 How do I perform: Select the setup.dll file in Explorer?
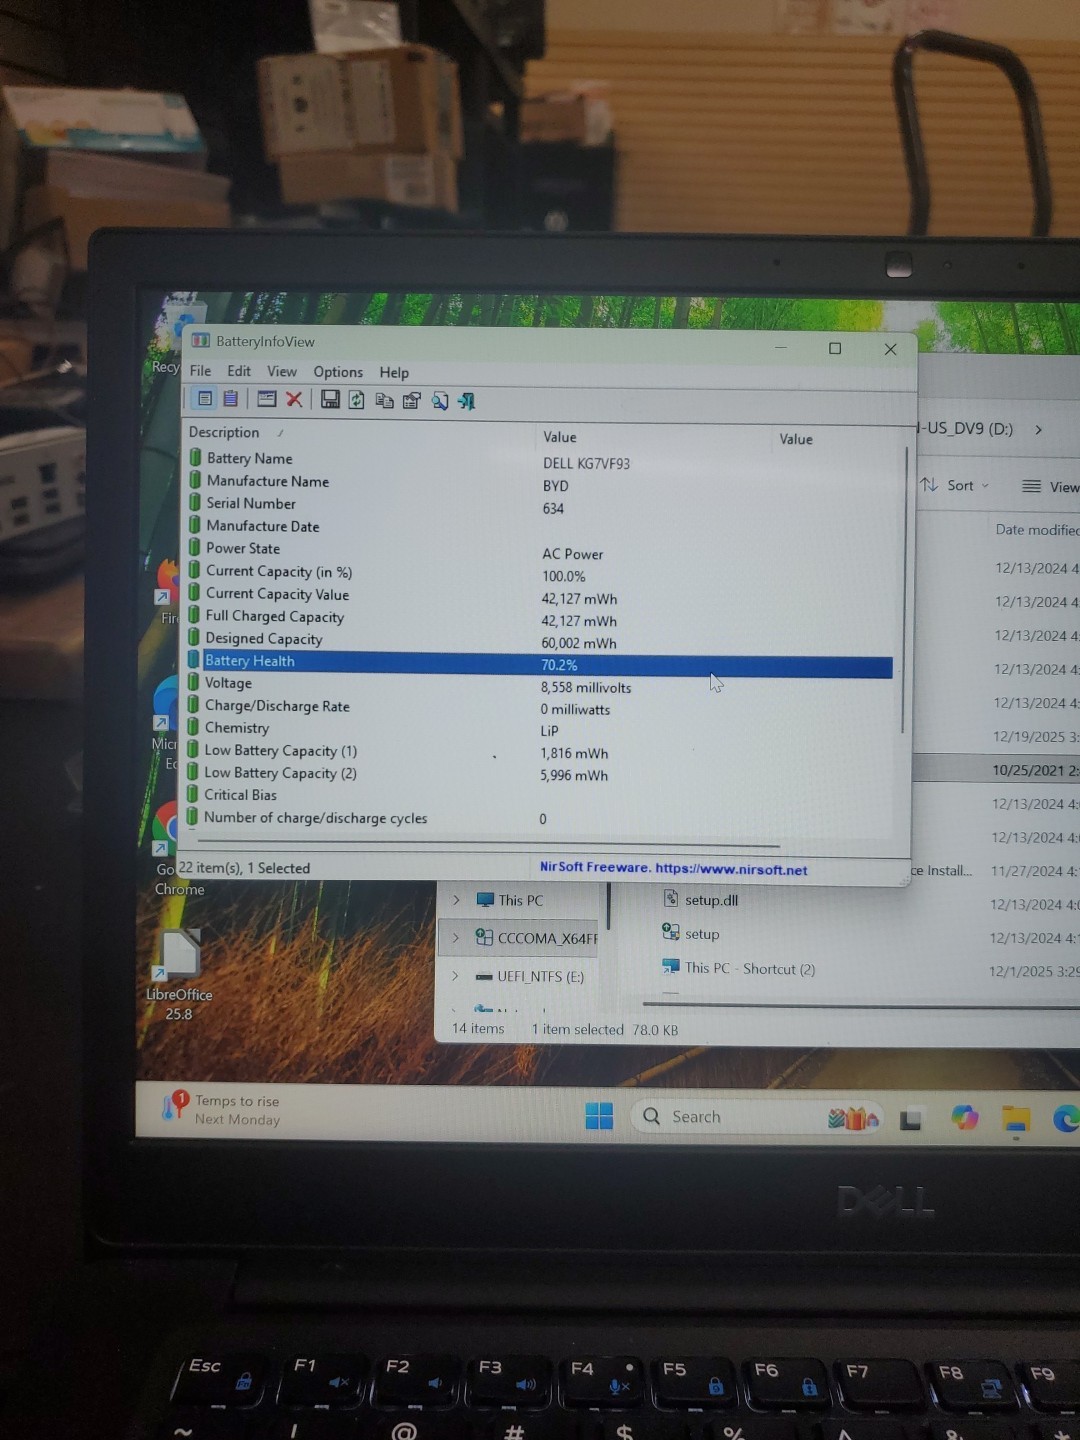[x=701, y=900]
